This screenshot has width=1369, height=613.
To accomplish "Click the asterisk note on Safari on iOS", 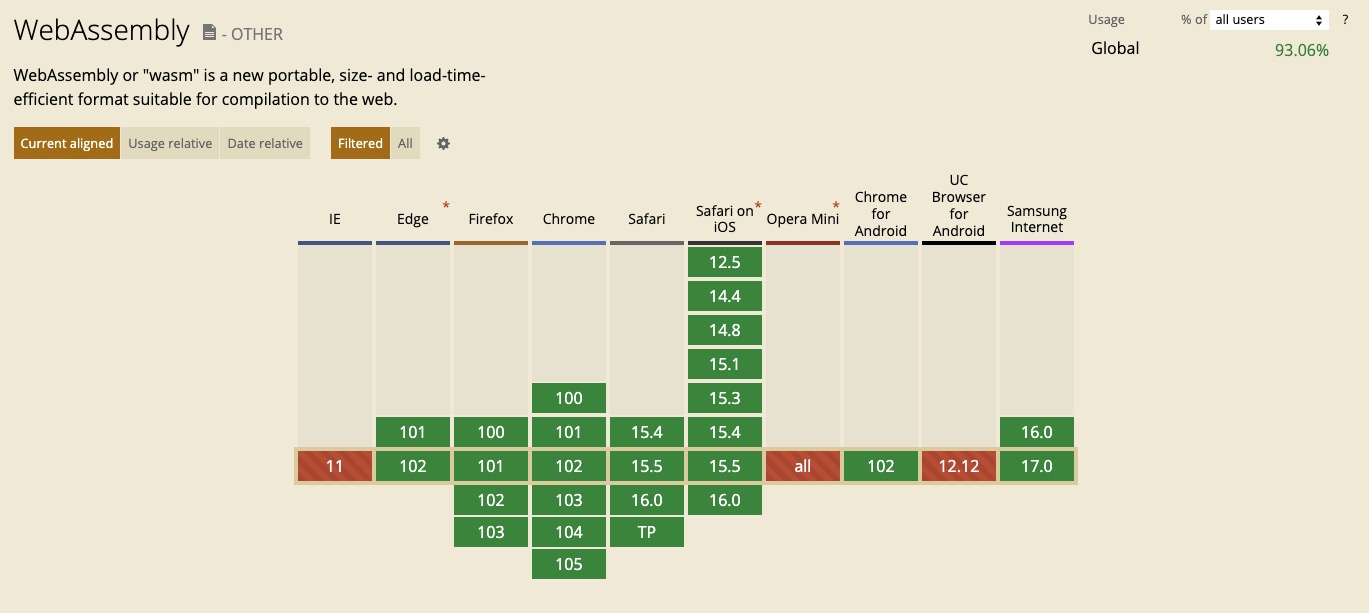I will pyautogui.click(x=758, y=206).
